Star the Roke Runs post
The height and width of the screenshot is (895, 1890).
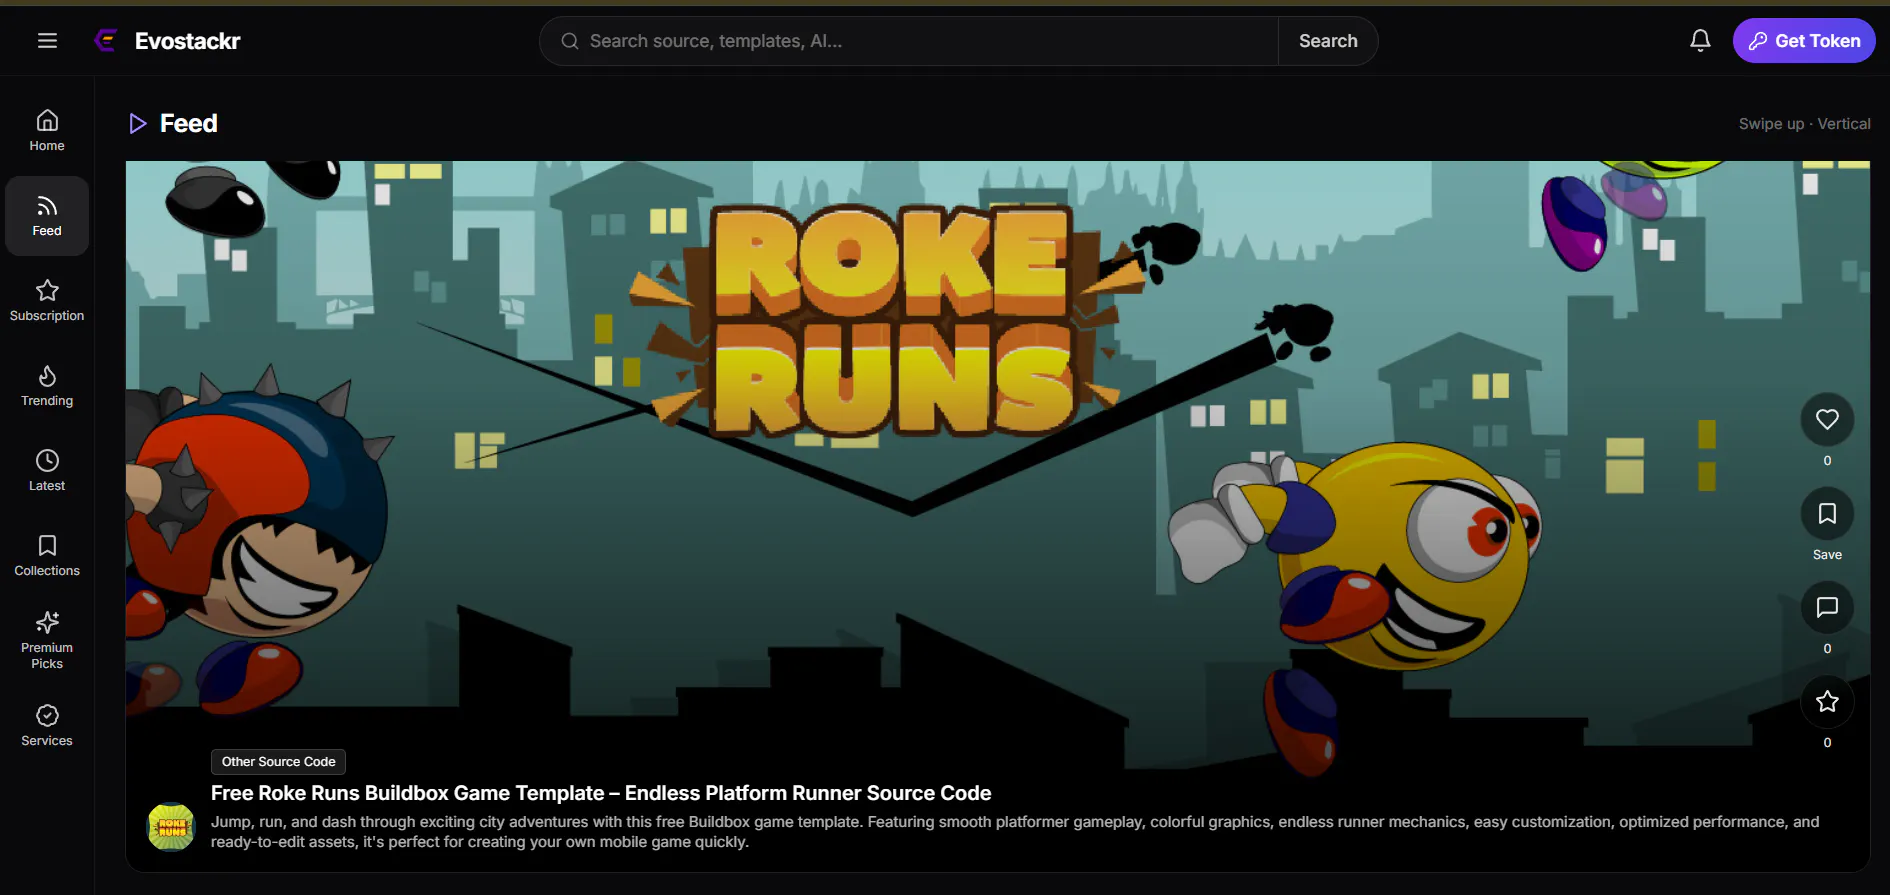[x=1827, y=702]
